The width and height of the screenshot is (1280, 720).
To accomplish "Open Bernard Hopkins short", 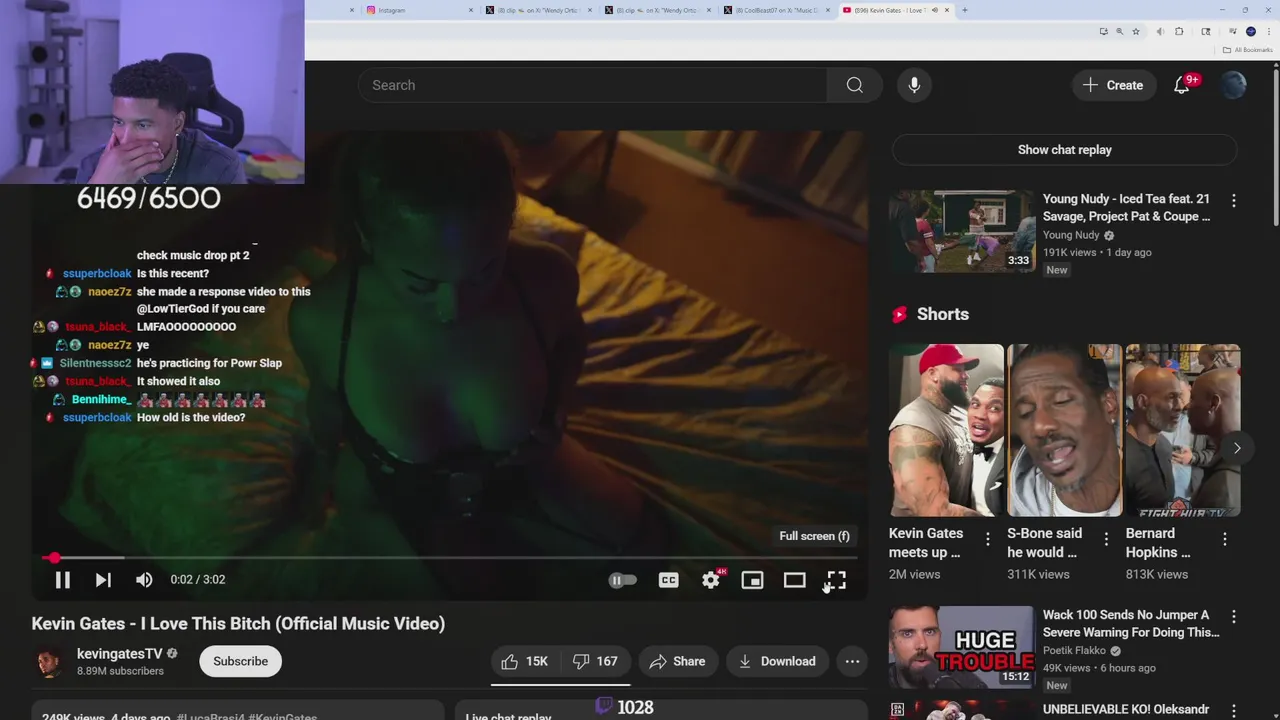I will click(1183, 430).
